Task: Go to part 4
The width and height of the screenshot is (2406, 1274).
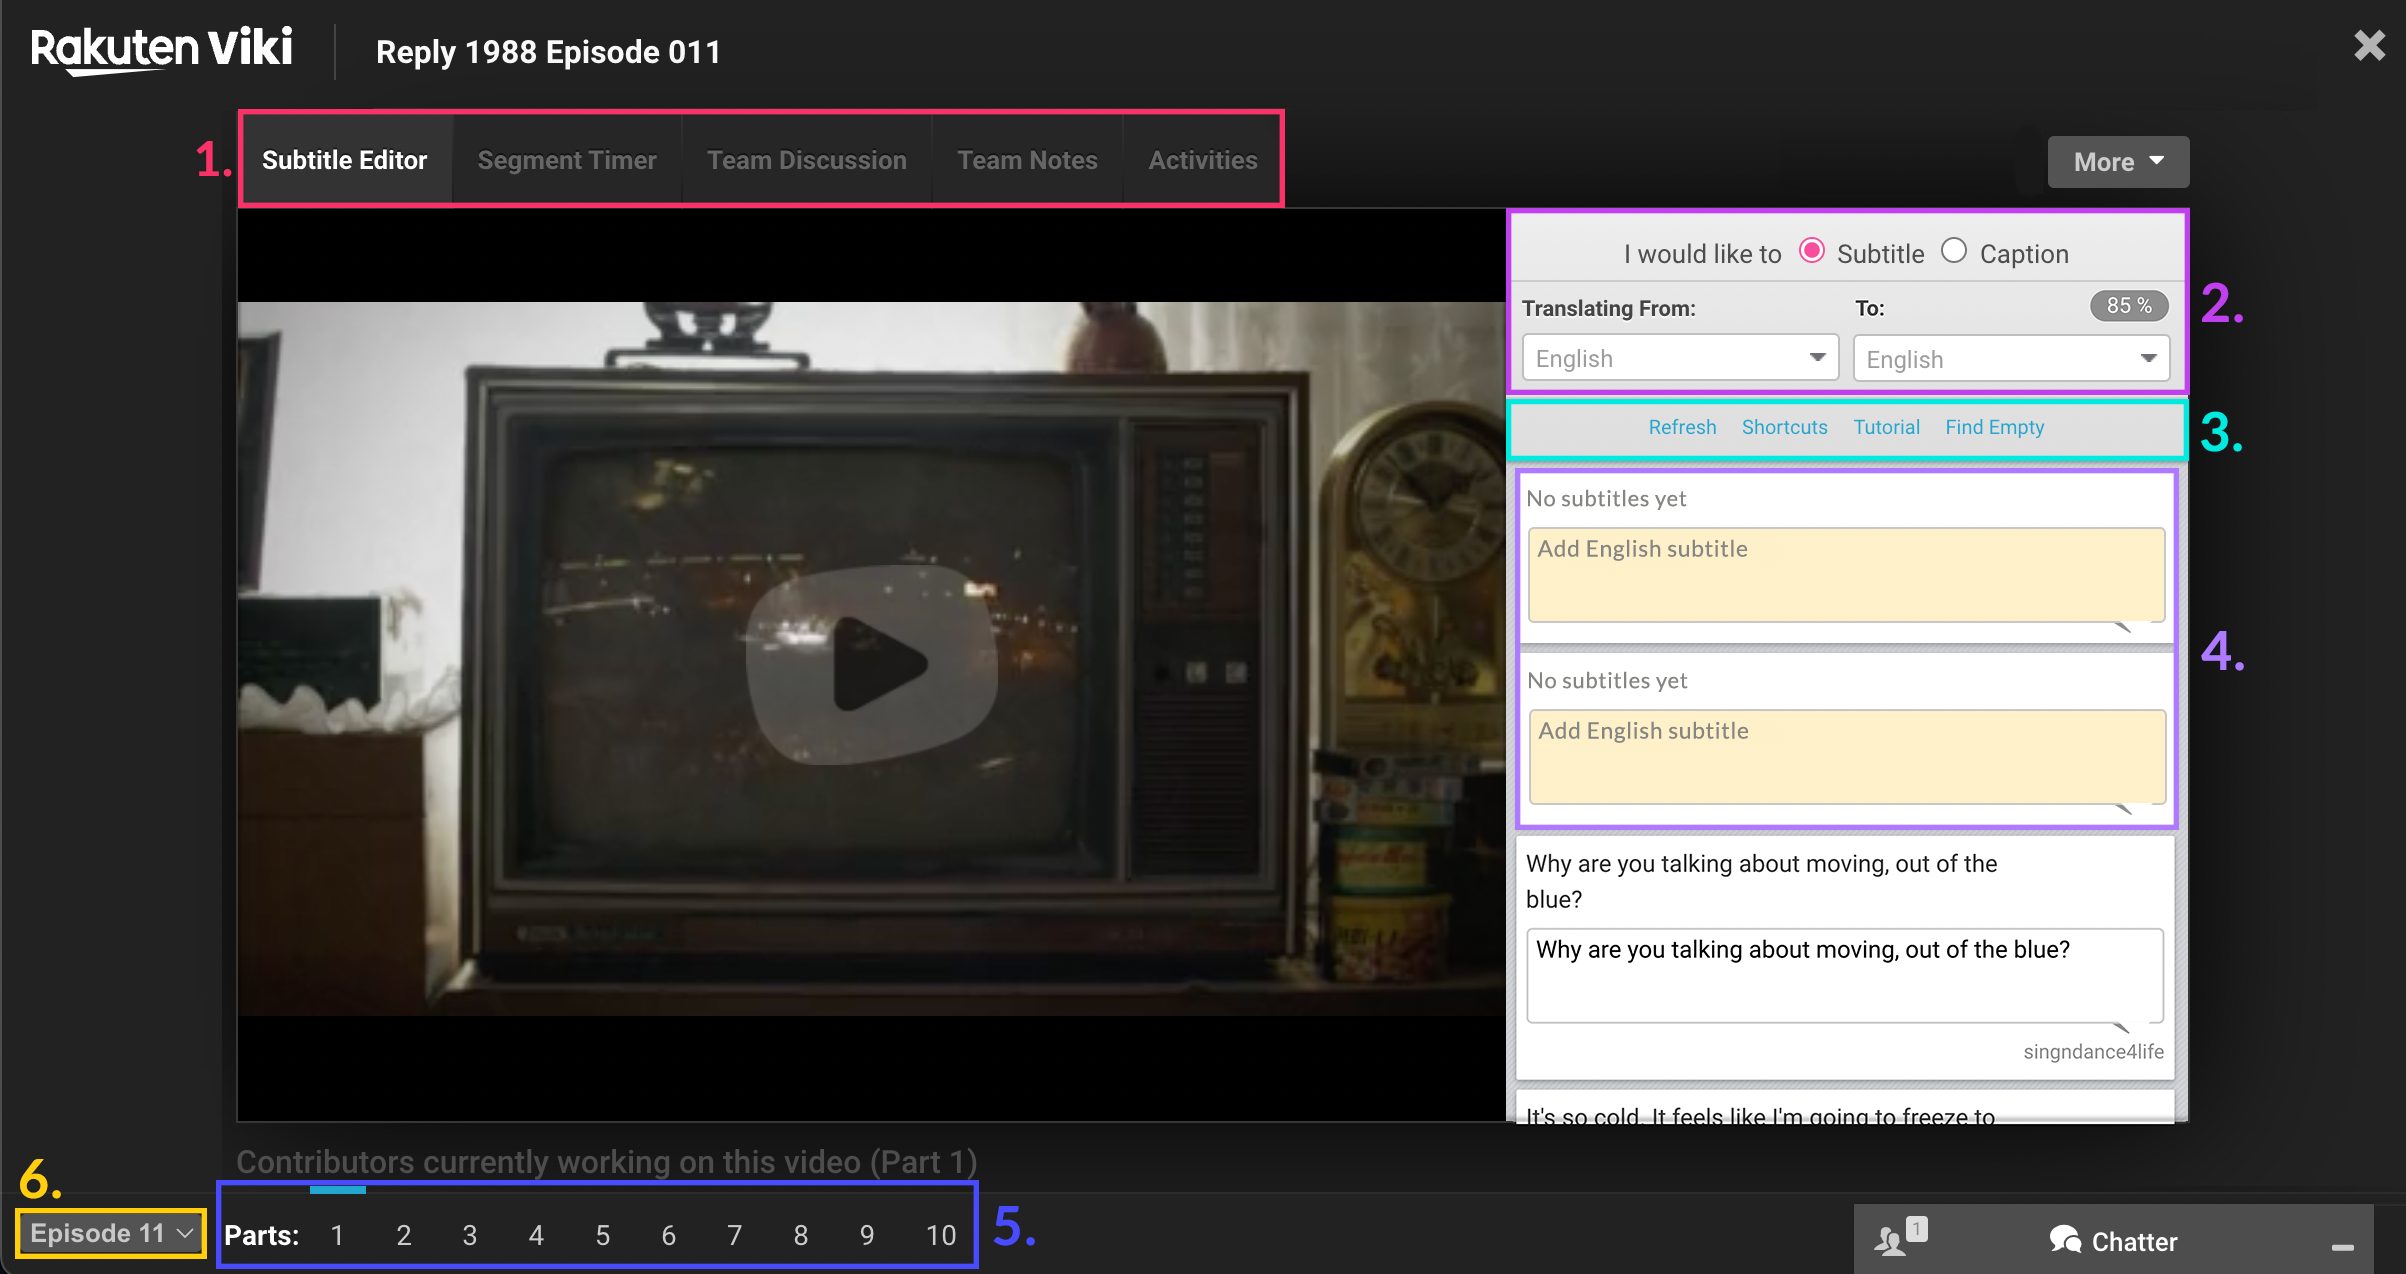Action: click(x=536, y=1235)
